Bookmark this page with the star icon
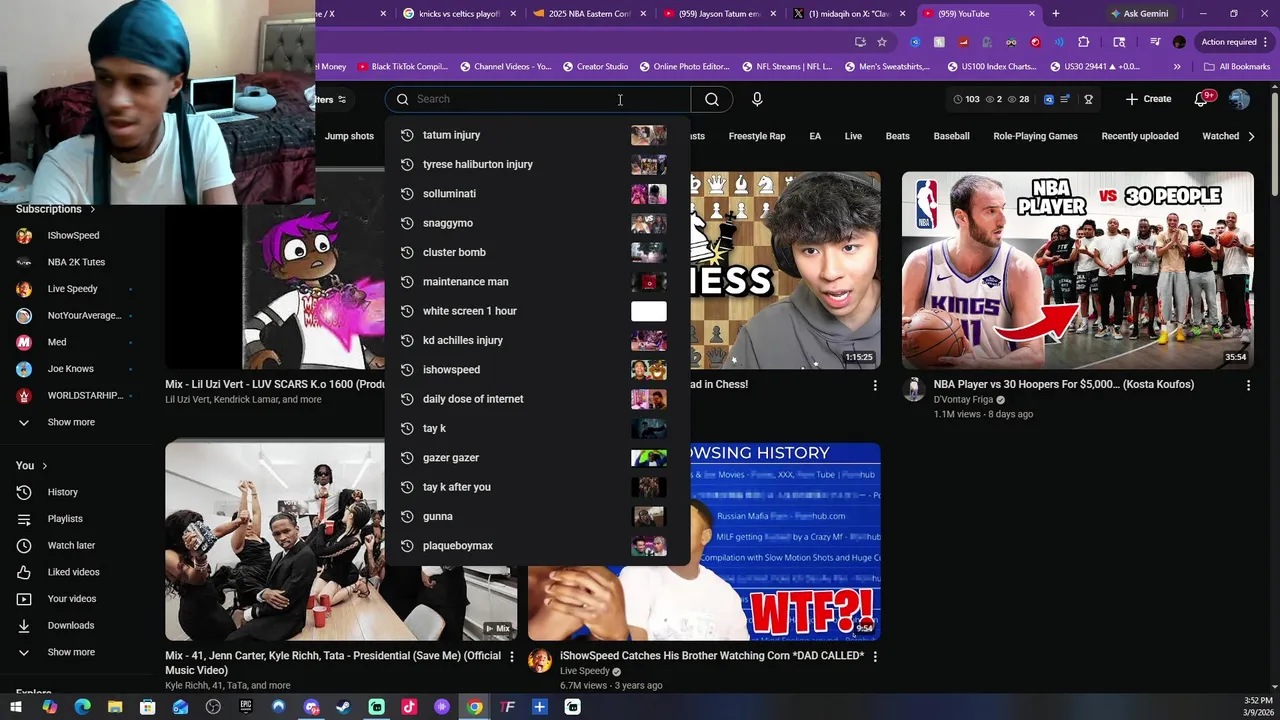This screenshot has width=1280, height=720. (x=882, y=42)
